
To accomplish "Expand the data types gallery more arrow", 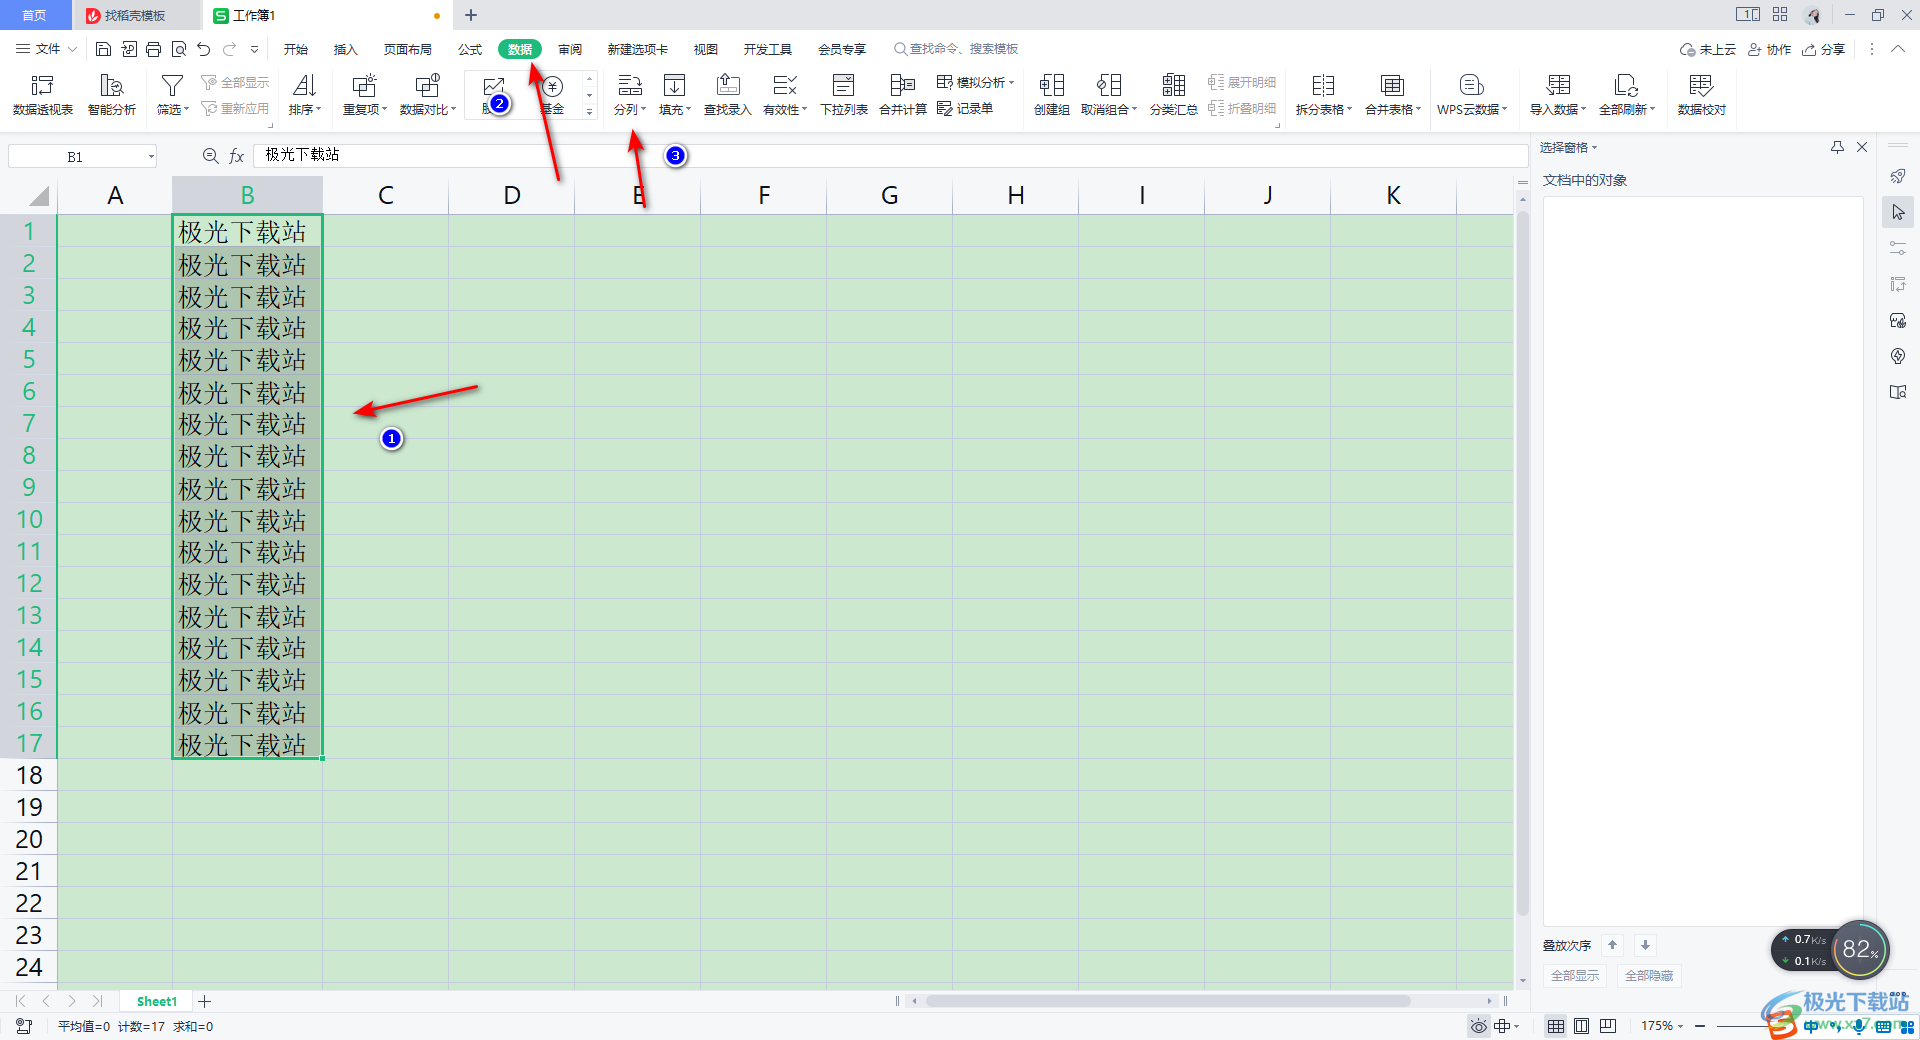I will tap(590, 112).
